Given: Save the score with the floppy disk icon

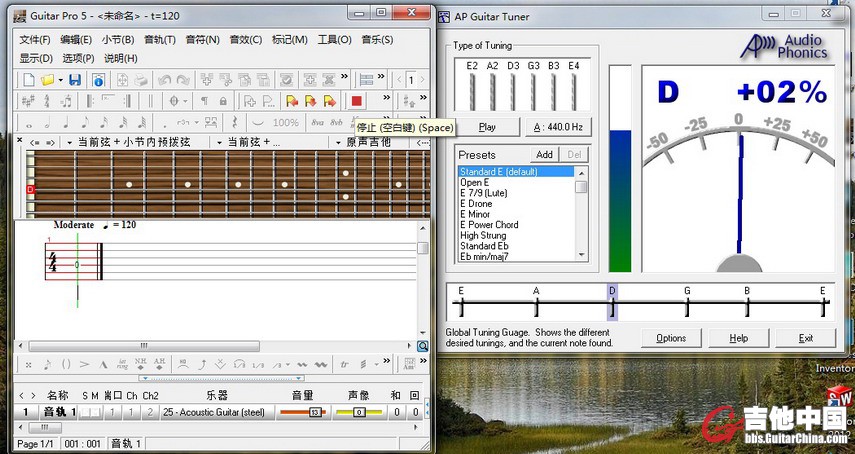Looking at the screenshot, I should [75, 80].
